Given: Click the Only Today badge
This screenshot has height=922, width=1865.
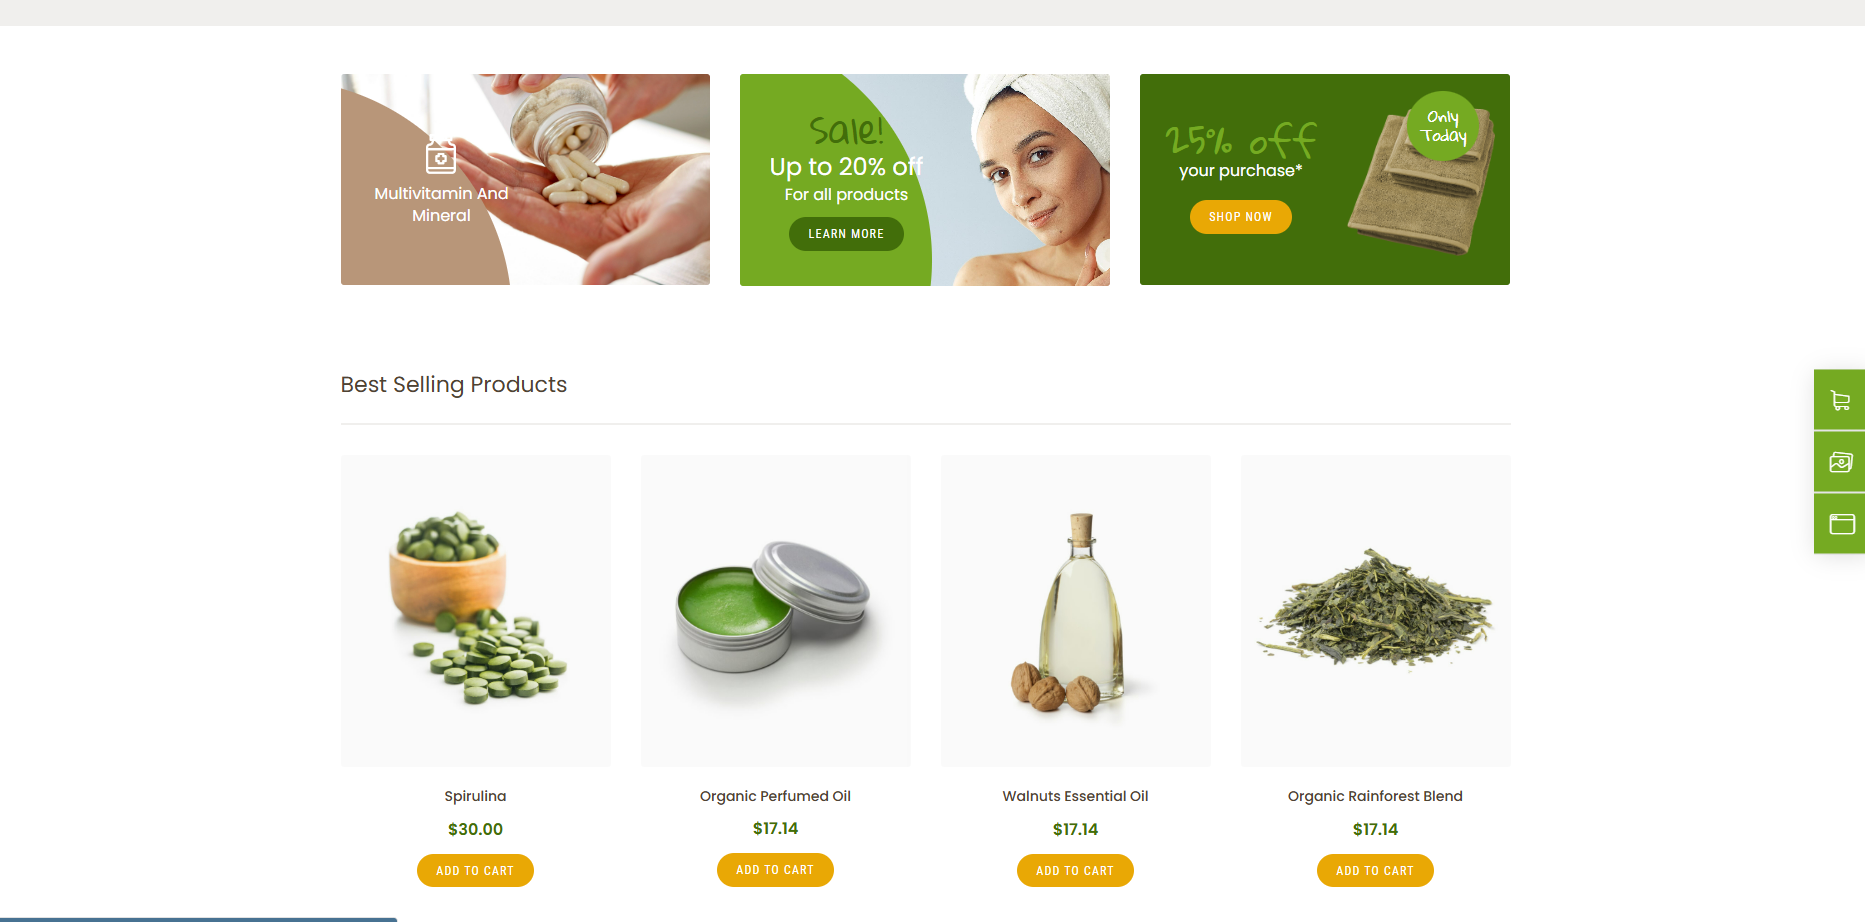Looking at the screenshot, I should (x=1443, y=126).
